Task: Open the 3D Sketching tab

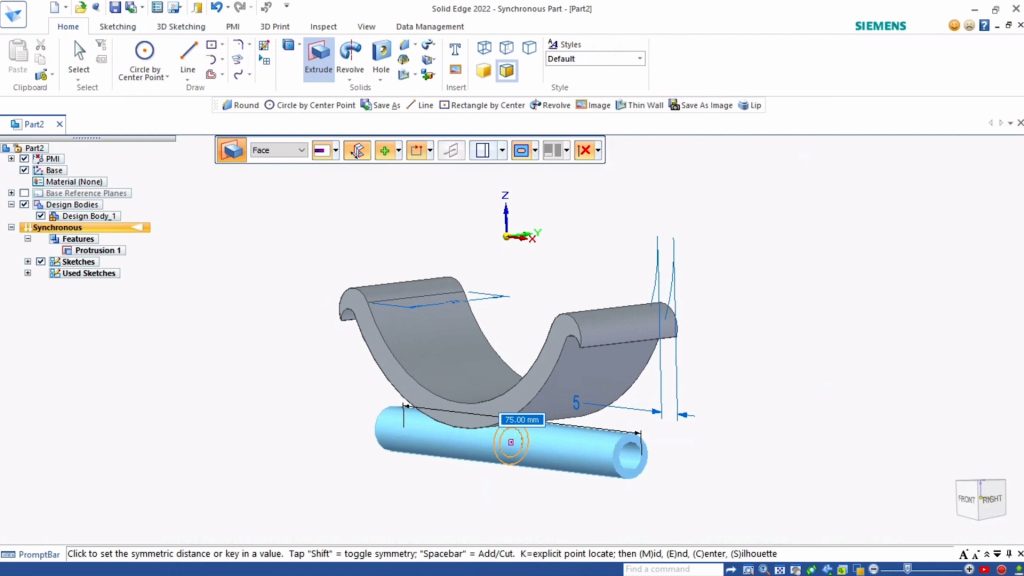Action: tap(181, 27)
